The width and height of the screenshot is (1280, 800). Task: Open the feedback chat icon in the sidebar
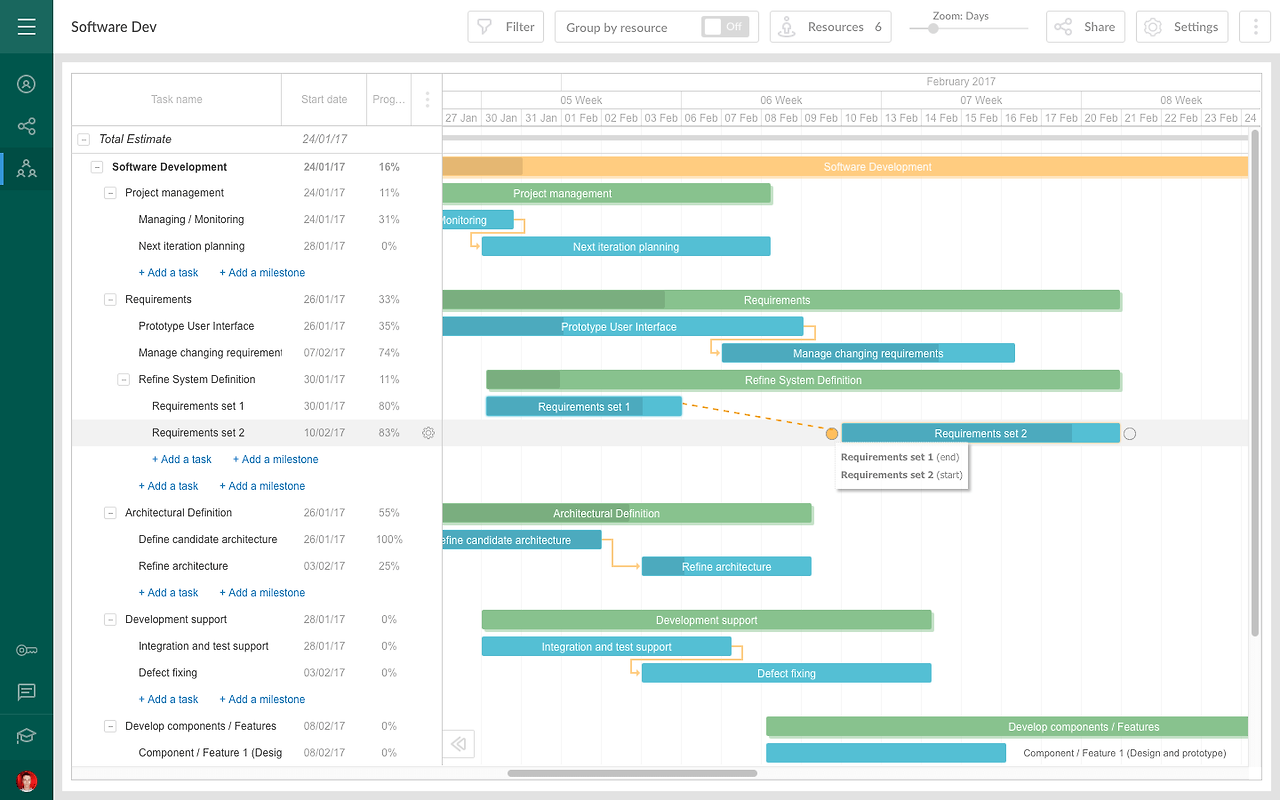25,692
